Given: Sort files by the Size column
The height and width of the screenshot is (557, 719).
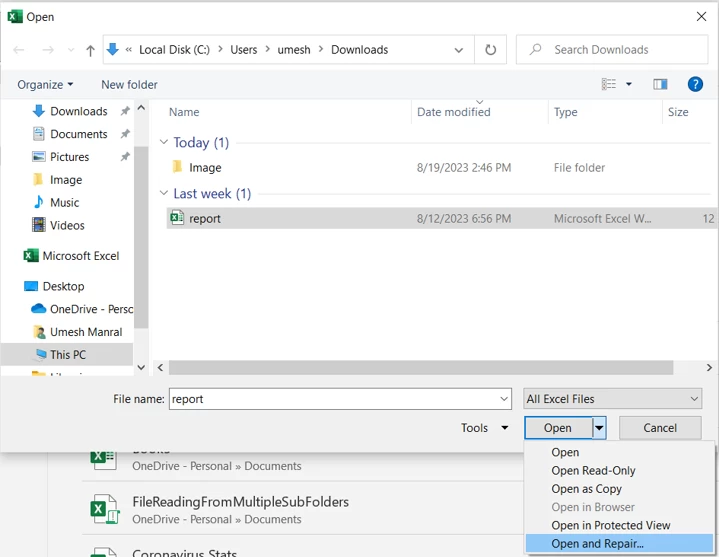Looking at the screenshot, I should (678, 112).
